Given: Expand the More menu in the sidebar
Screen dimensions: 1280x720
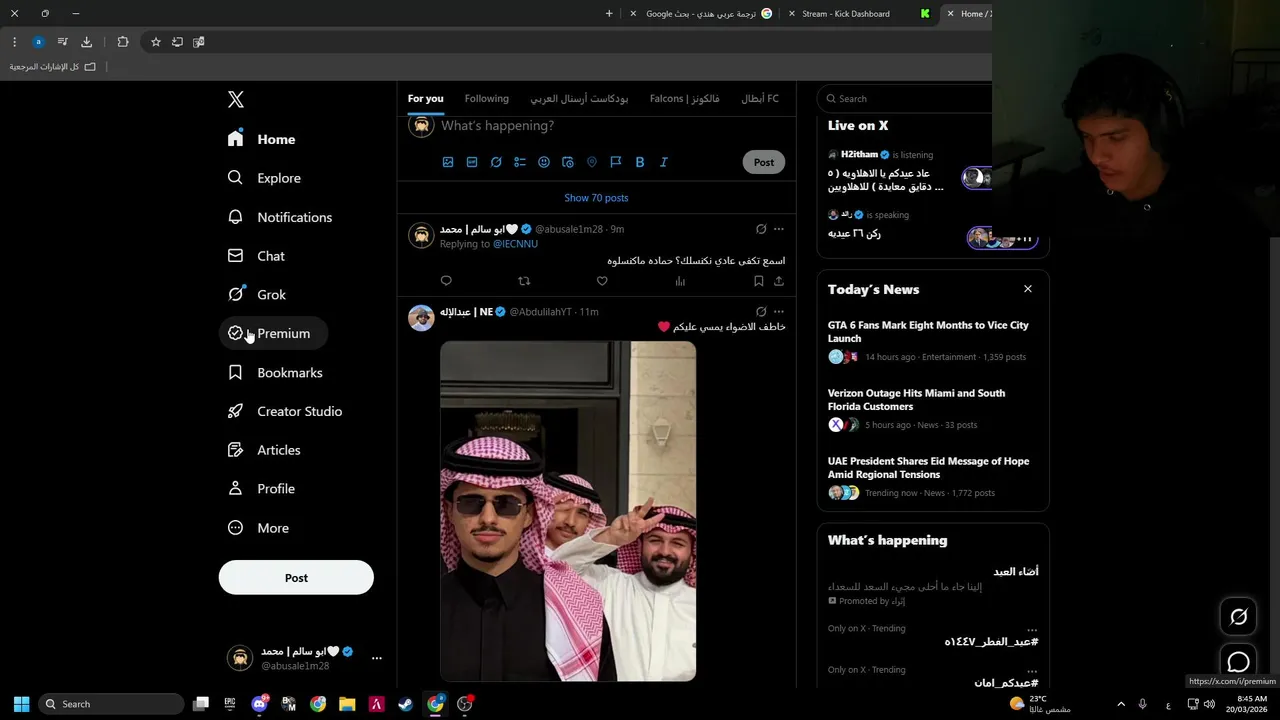Looking at the screenshot, I should tap(259, 528).
